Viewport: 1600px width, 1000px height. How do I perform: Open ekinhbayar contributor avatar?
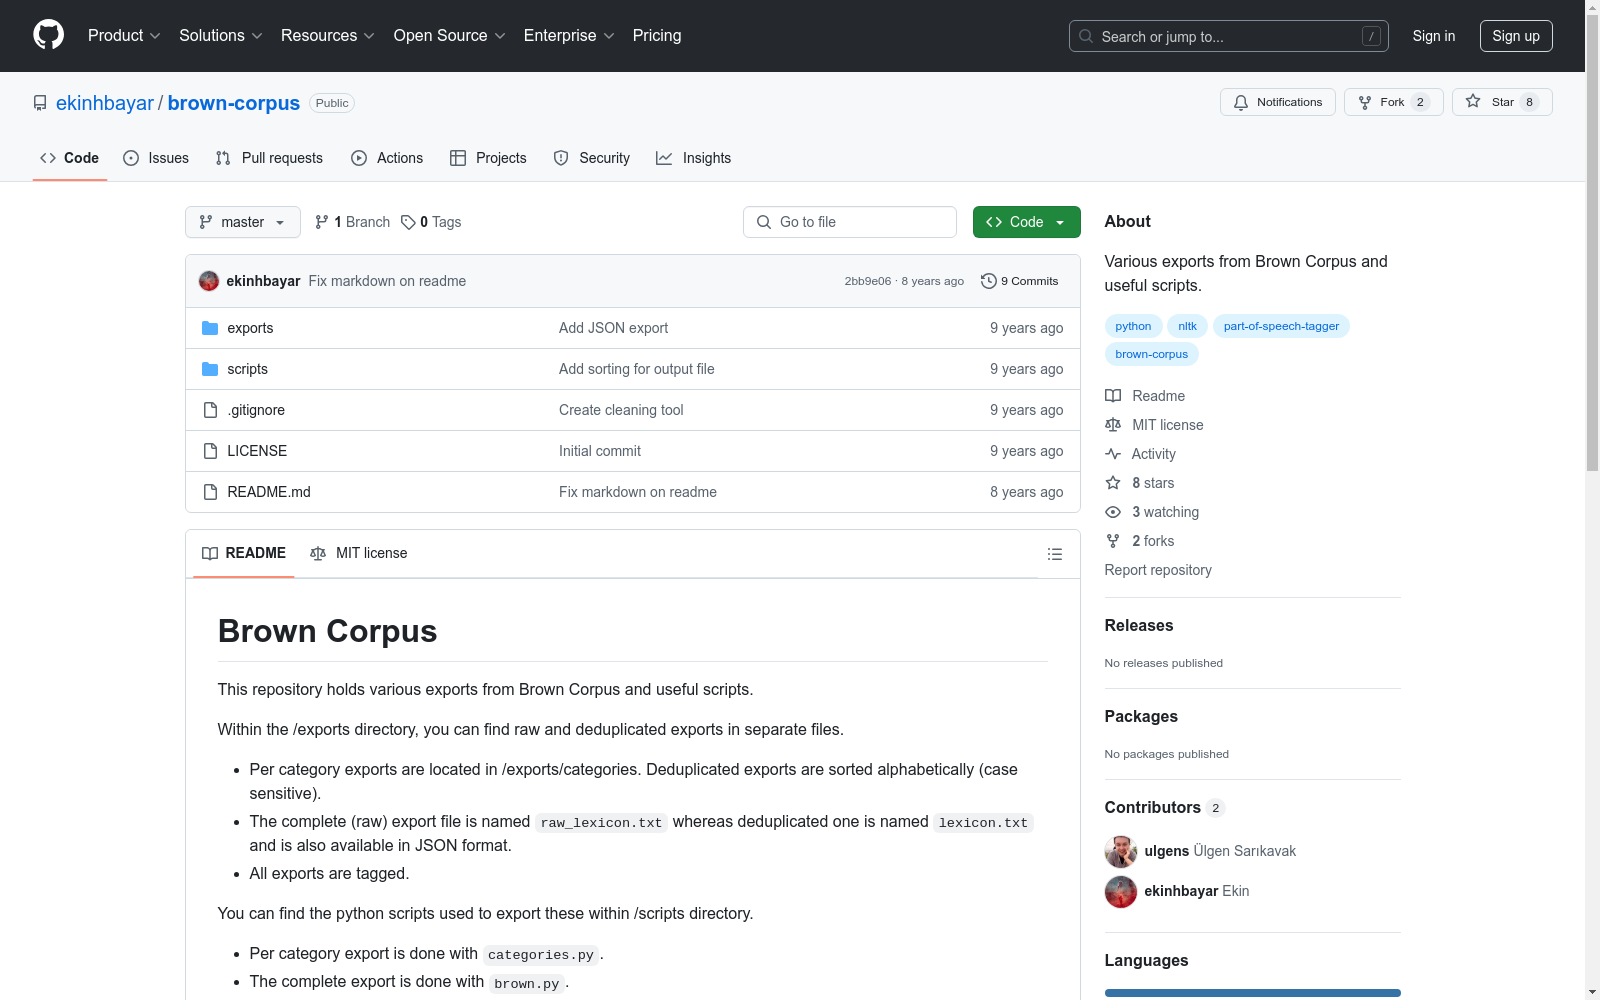(x=1121, y=891)
